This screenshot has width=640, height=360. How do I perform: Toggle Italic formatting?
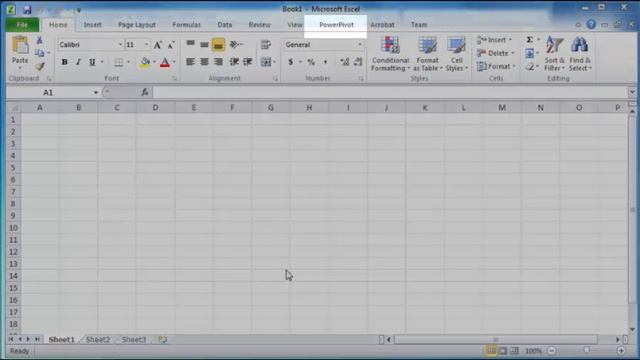click(x=78, y=62)
